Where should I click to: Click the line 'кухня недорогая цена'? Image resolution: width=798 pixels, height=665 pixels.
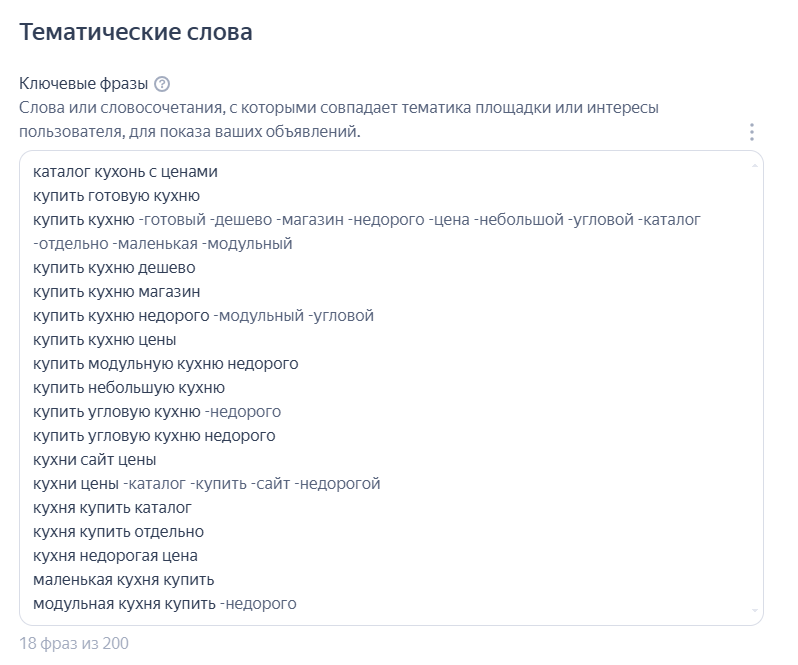(x=115, y=556)
